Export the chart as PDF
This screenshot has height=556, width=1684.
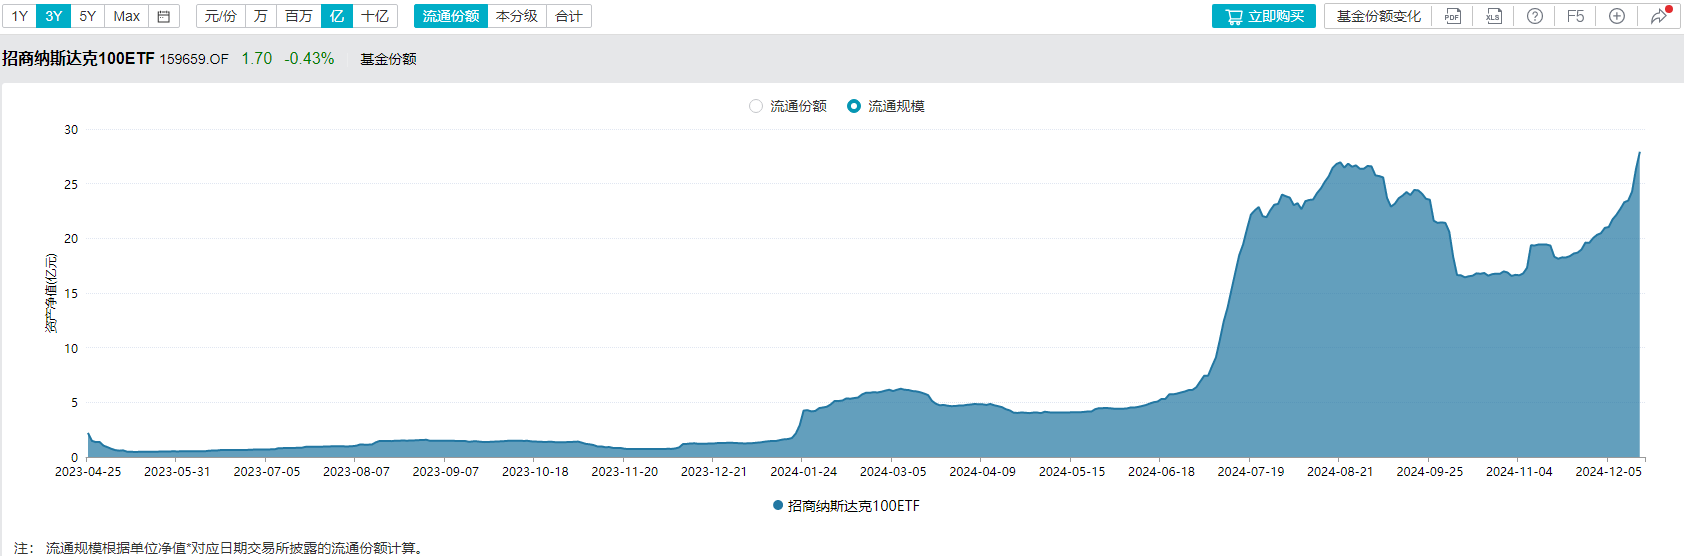(1453, 16)
